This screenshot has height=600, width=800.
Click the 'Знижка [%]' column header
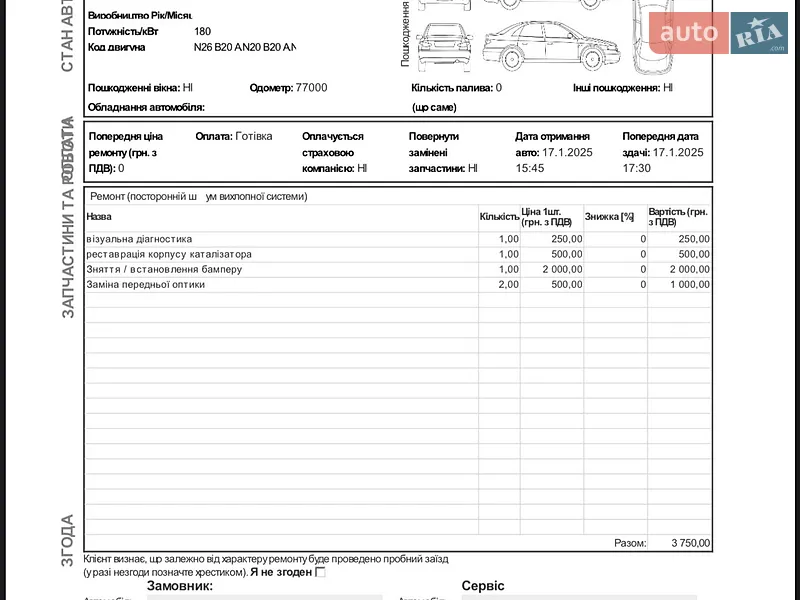609,217
